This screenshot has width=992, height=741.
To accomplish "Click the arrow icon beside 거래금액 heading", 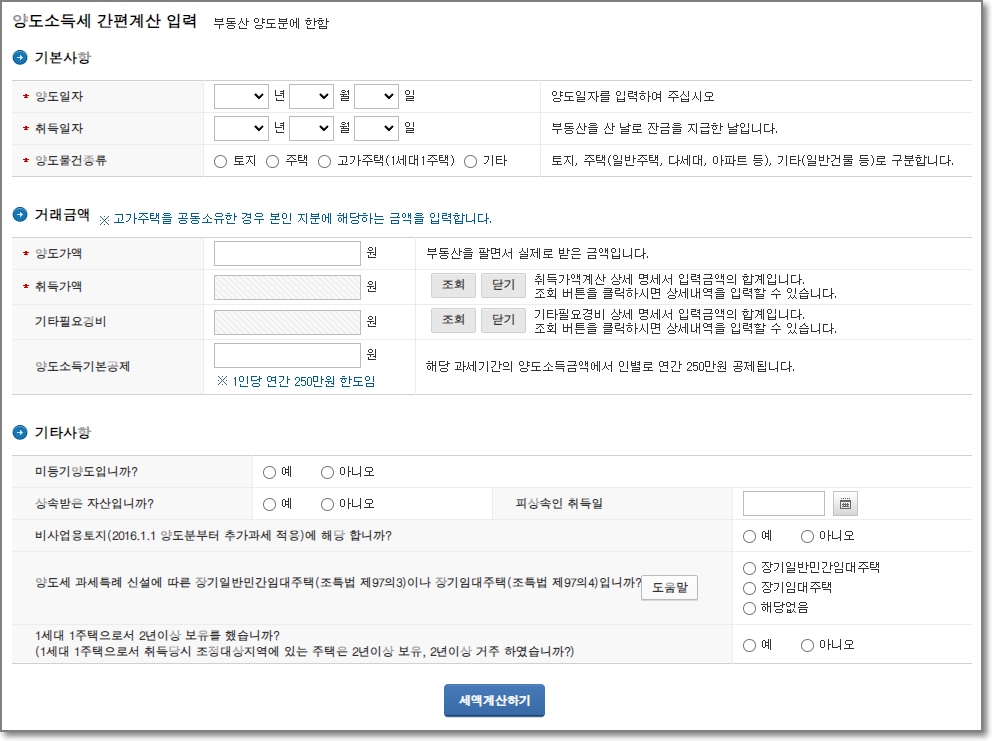I will coord(20,215).
